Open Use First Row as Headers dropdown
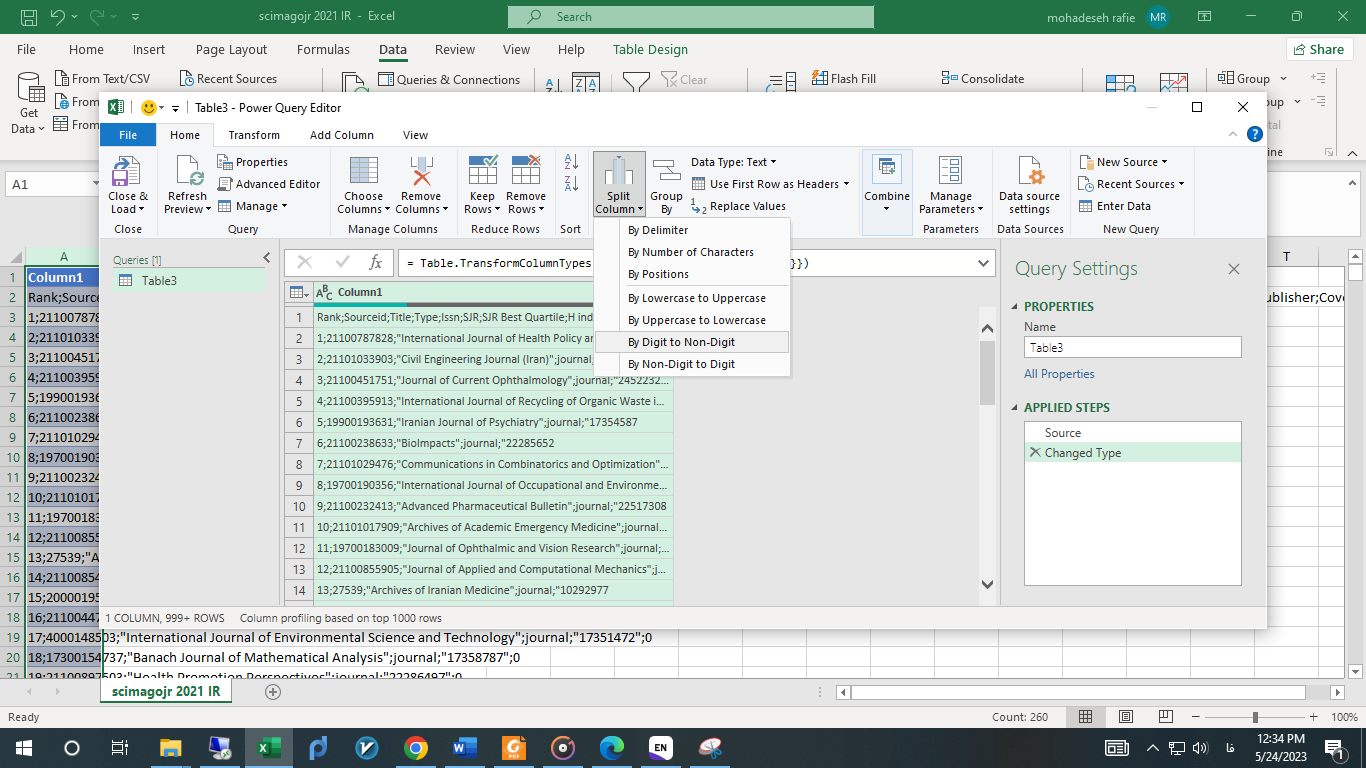Viewport: 1366px width, 768px height. 770,184
